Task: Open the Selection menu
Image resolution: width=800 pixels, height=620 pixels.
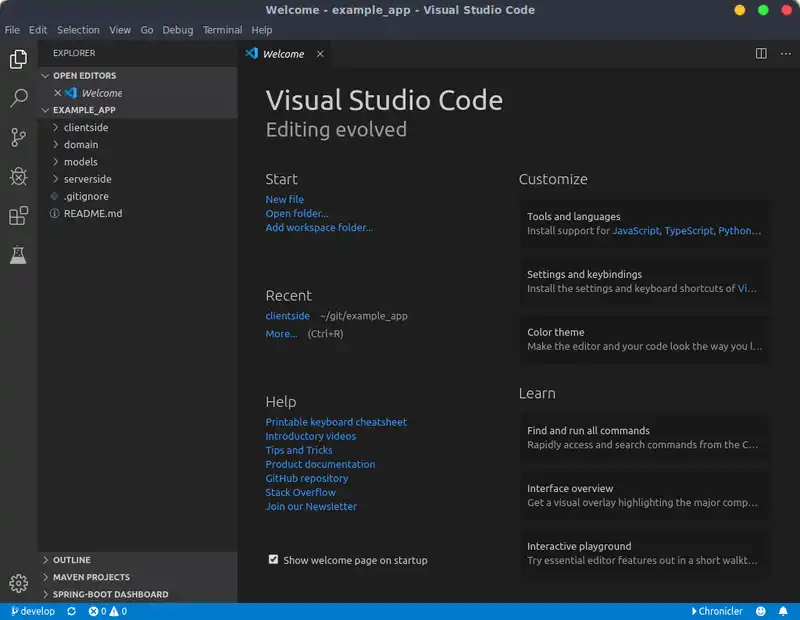Action: [78, 30]
